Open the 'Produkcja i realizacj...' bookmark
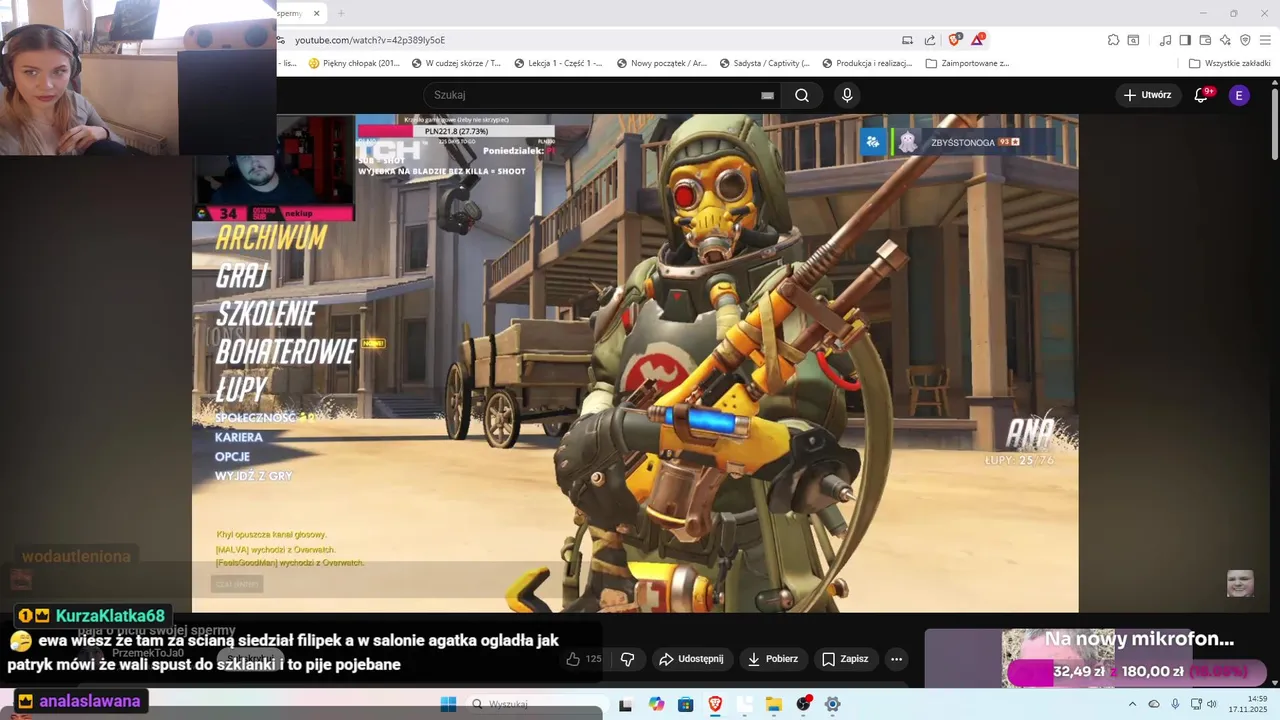This screenshot has width=1280, height=720. [867, 63]
